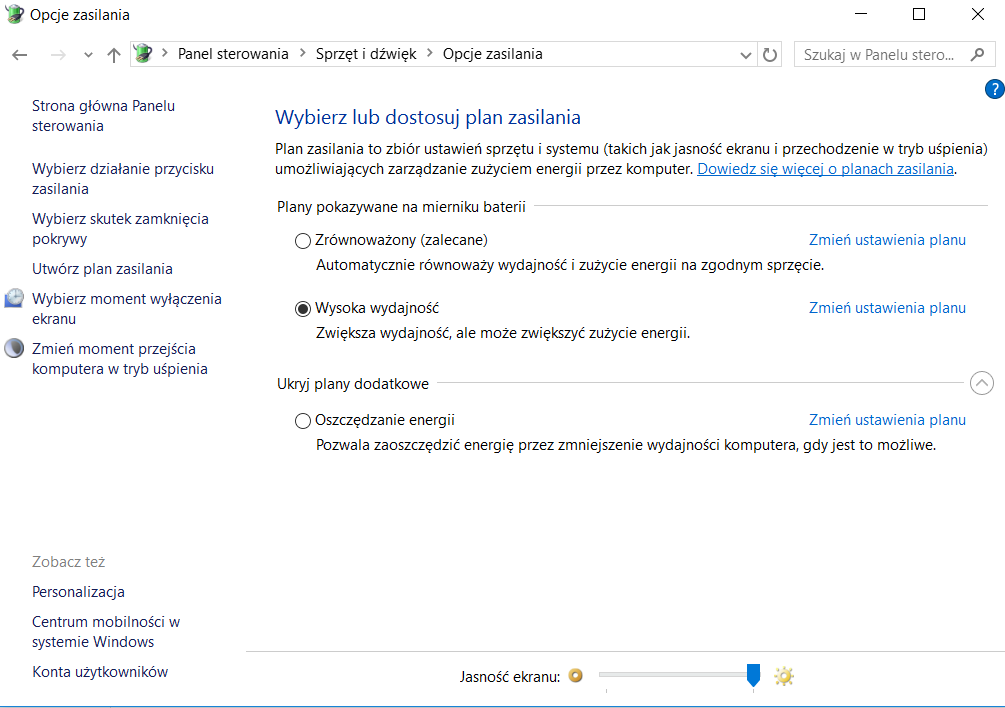Click the Szukaj w Panelu sterowania field
1005x708 pixels.
880,54
